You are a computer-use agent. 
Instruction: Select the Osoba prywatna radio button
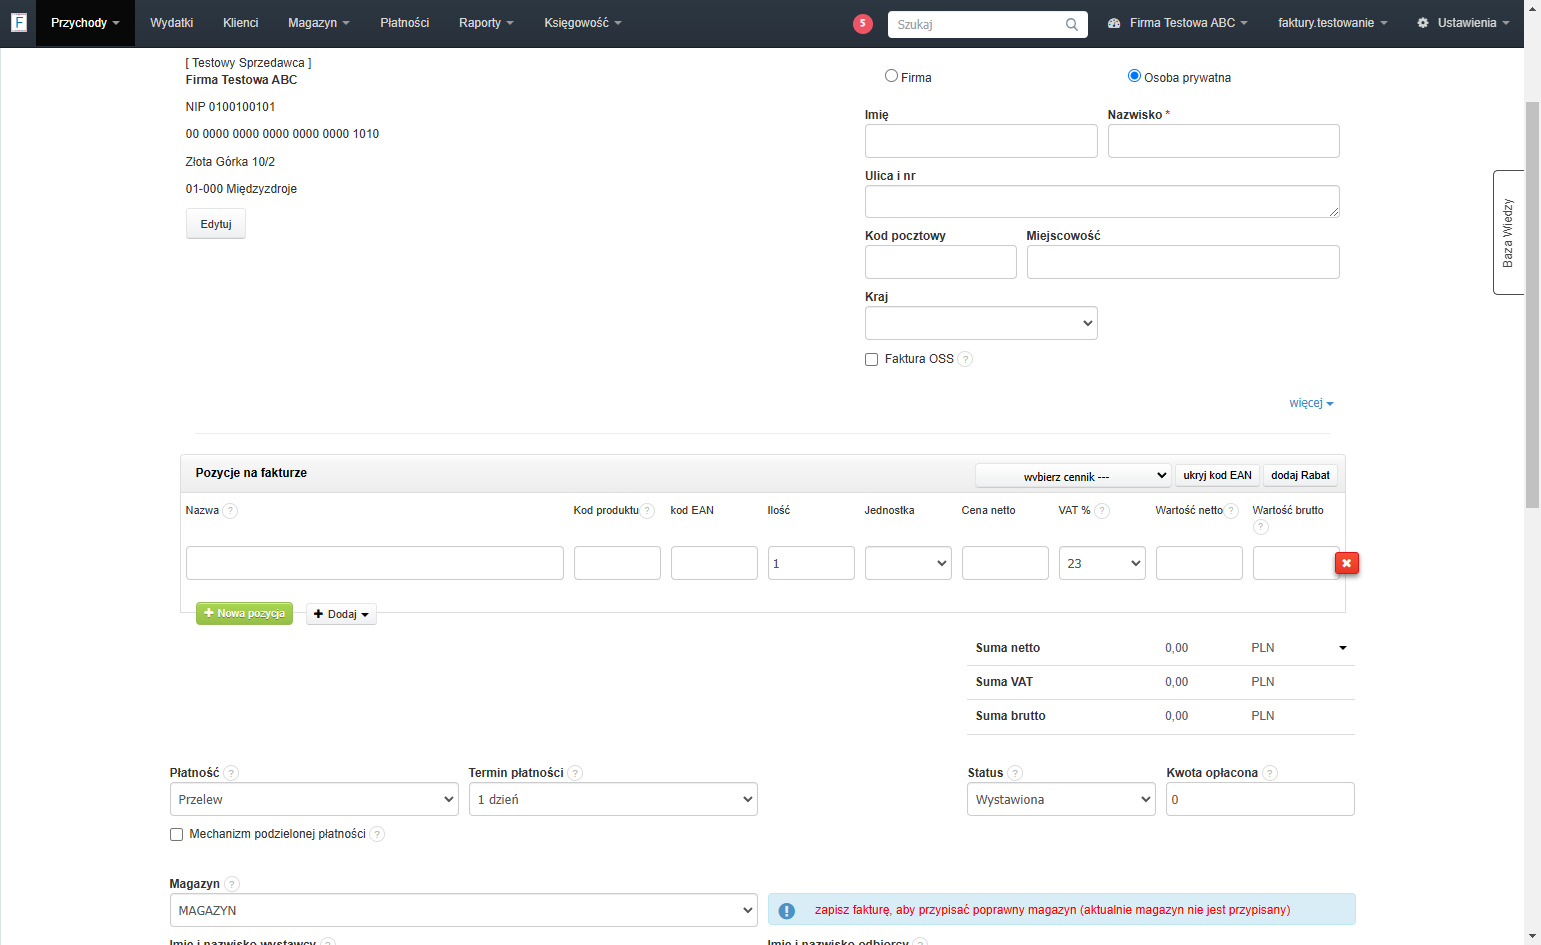point(1134,76)
